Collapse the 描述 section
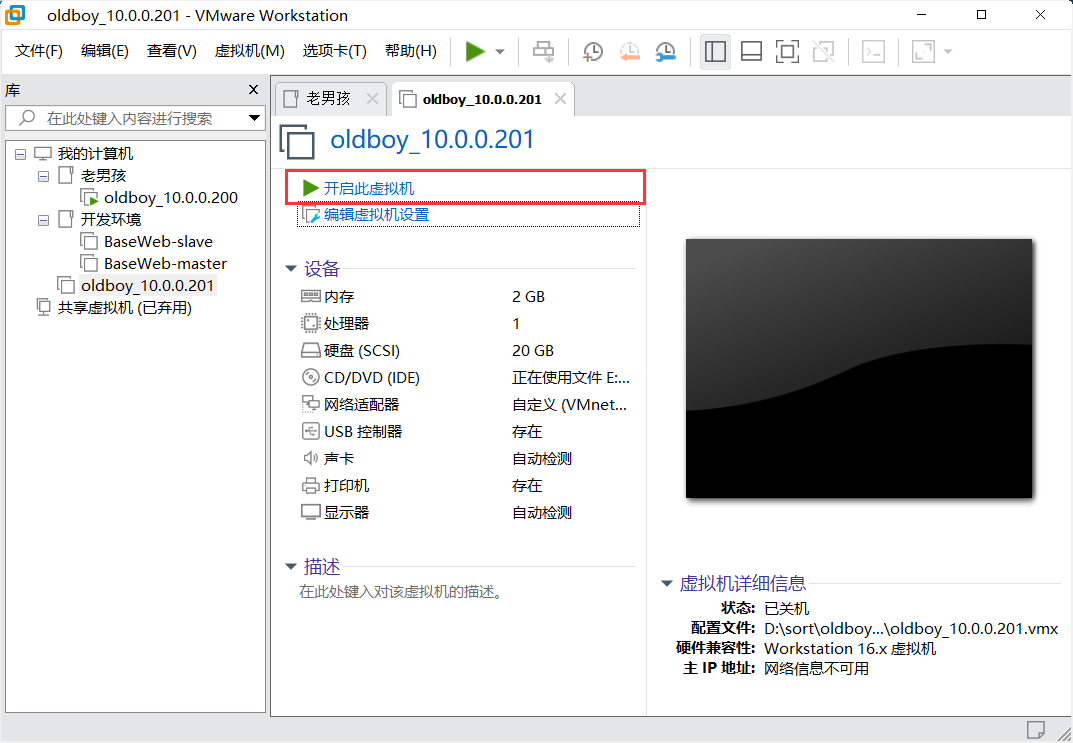The height and width of the screenshot is (743, 1073). tap(291, 566)
